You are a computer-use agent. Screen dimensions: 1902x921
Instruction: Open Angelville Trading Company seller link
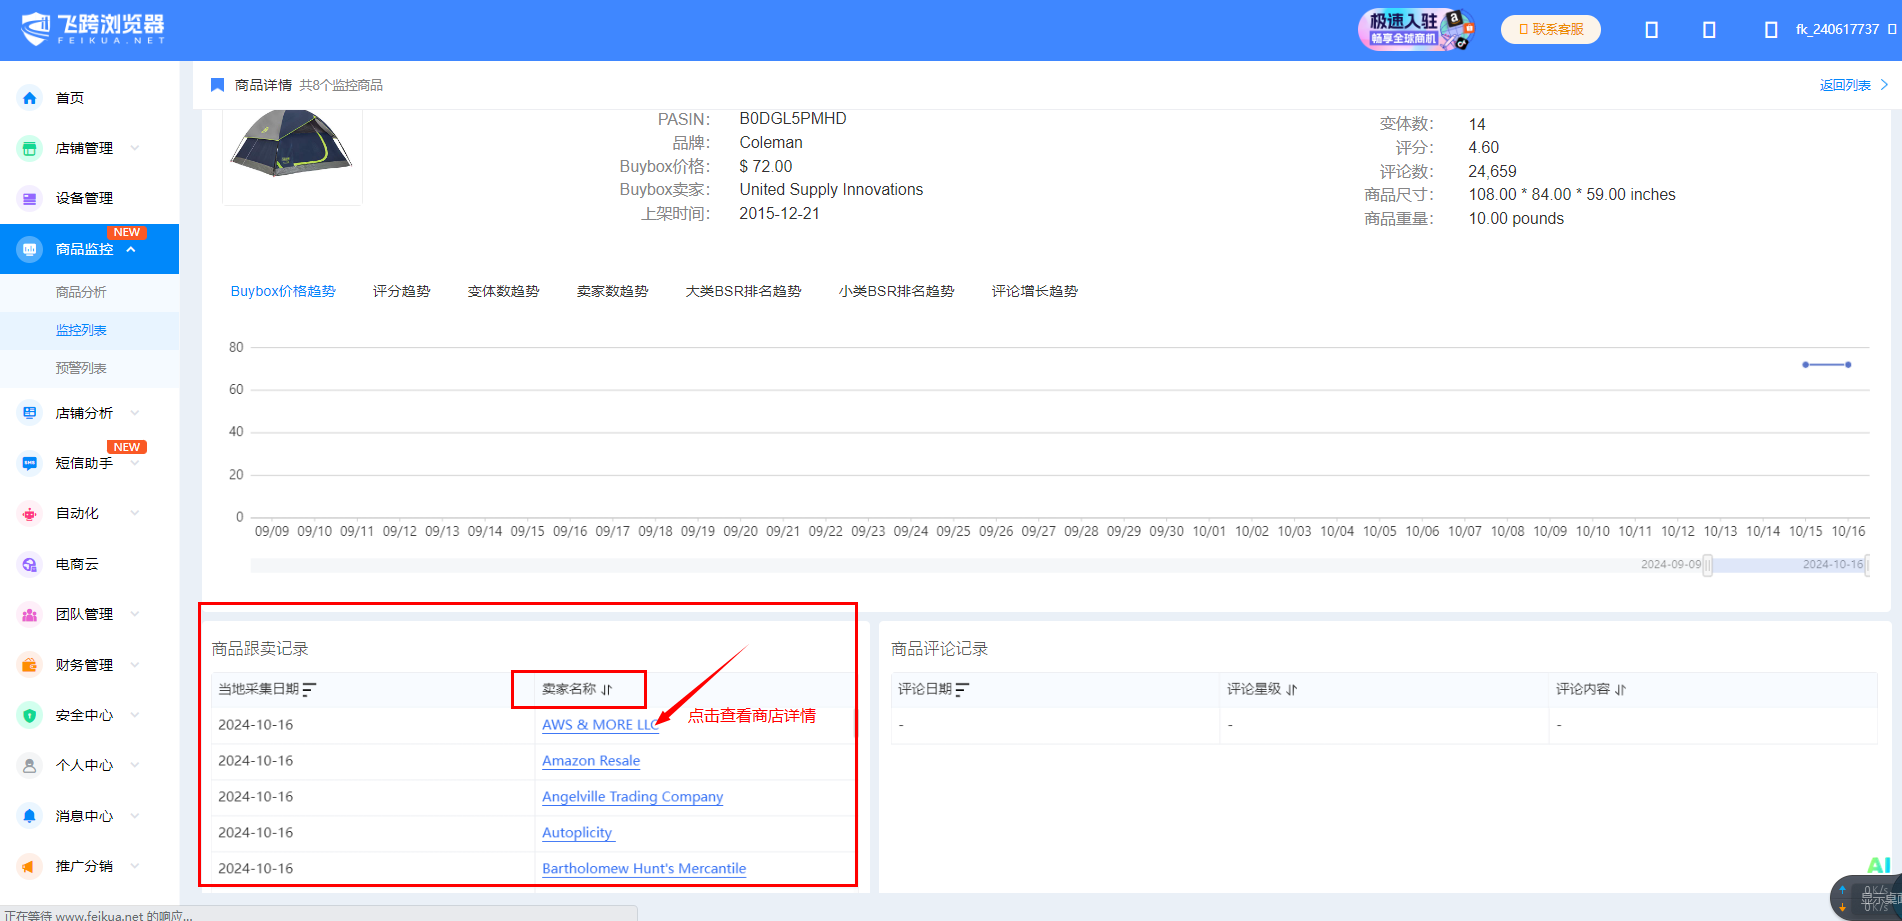tap(633, 797)
